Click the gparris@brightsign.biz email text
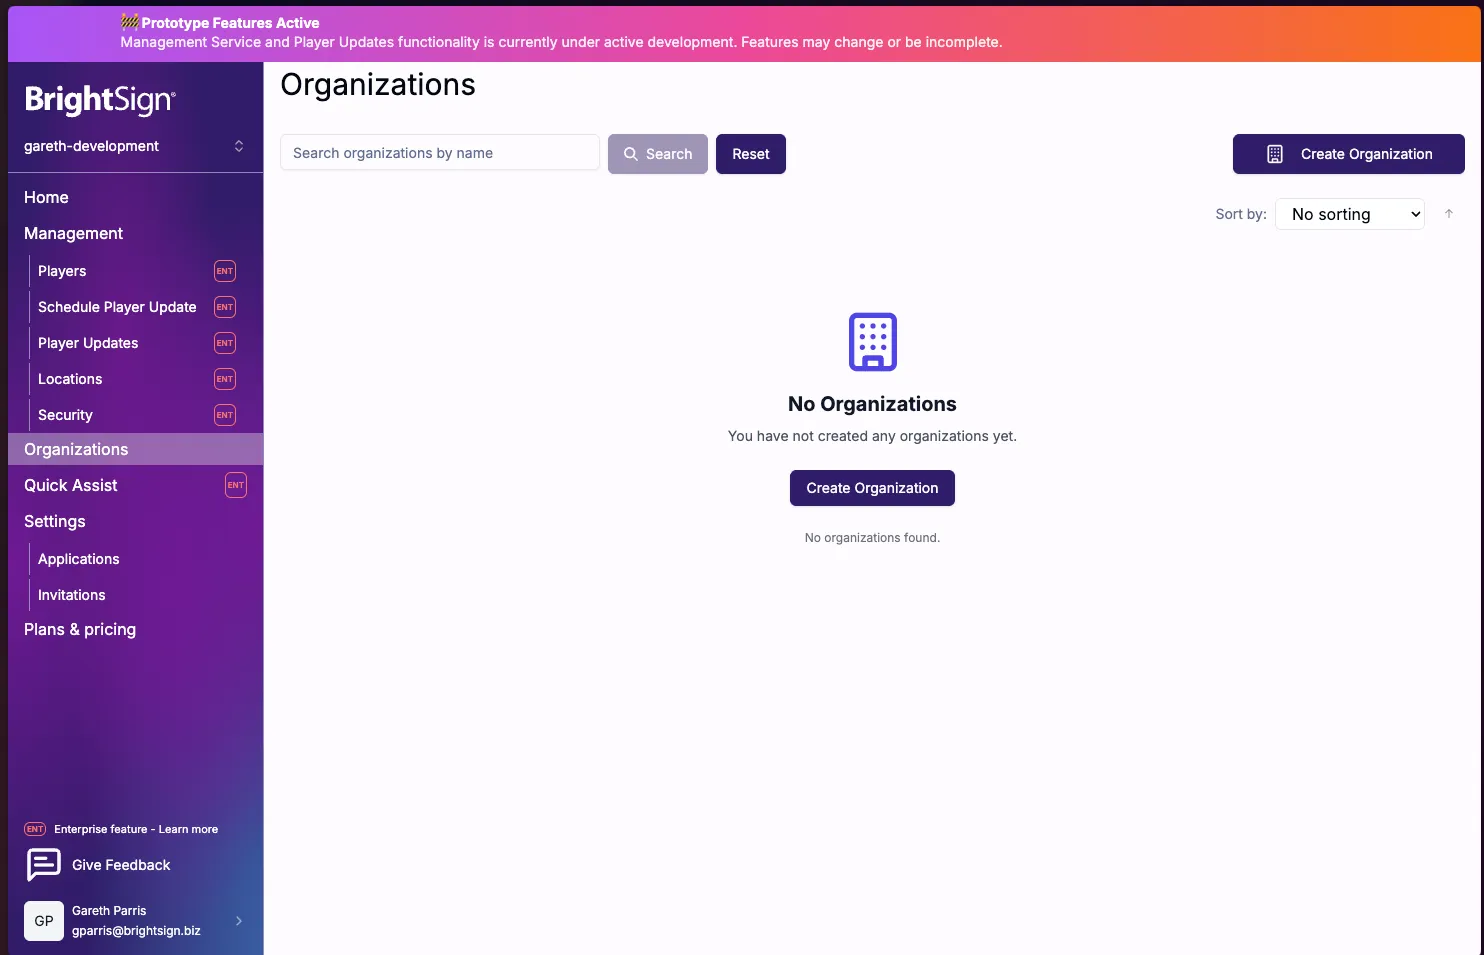Viewport: 1484px width, 955px height. tap(136, 931)
